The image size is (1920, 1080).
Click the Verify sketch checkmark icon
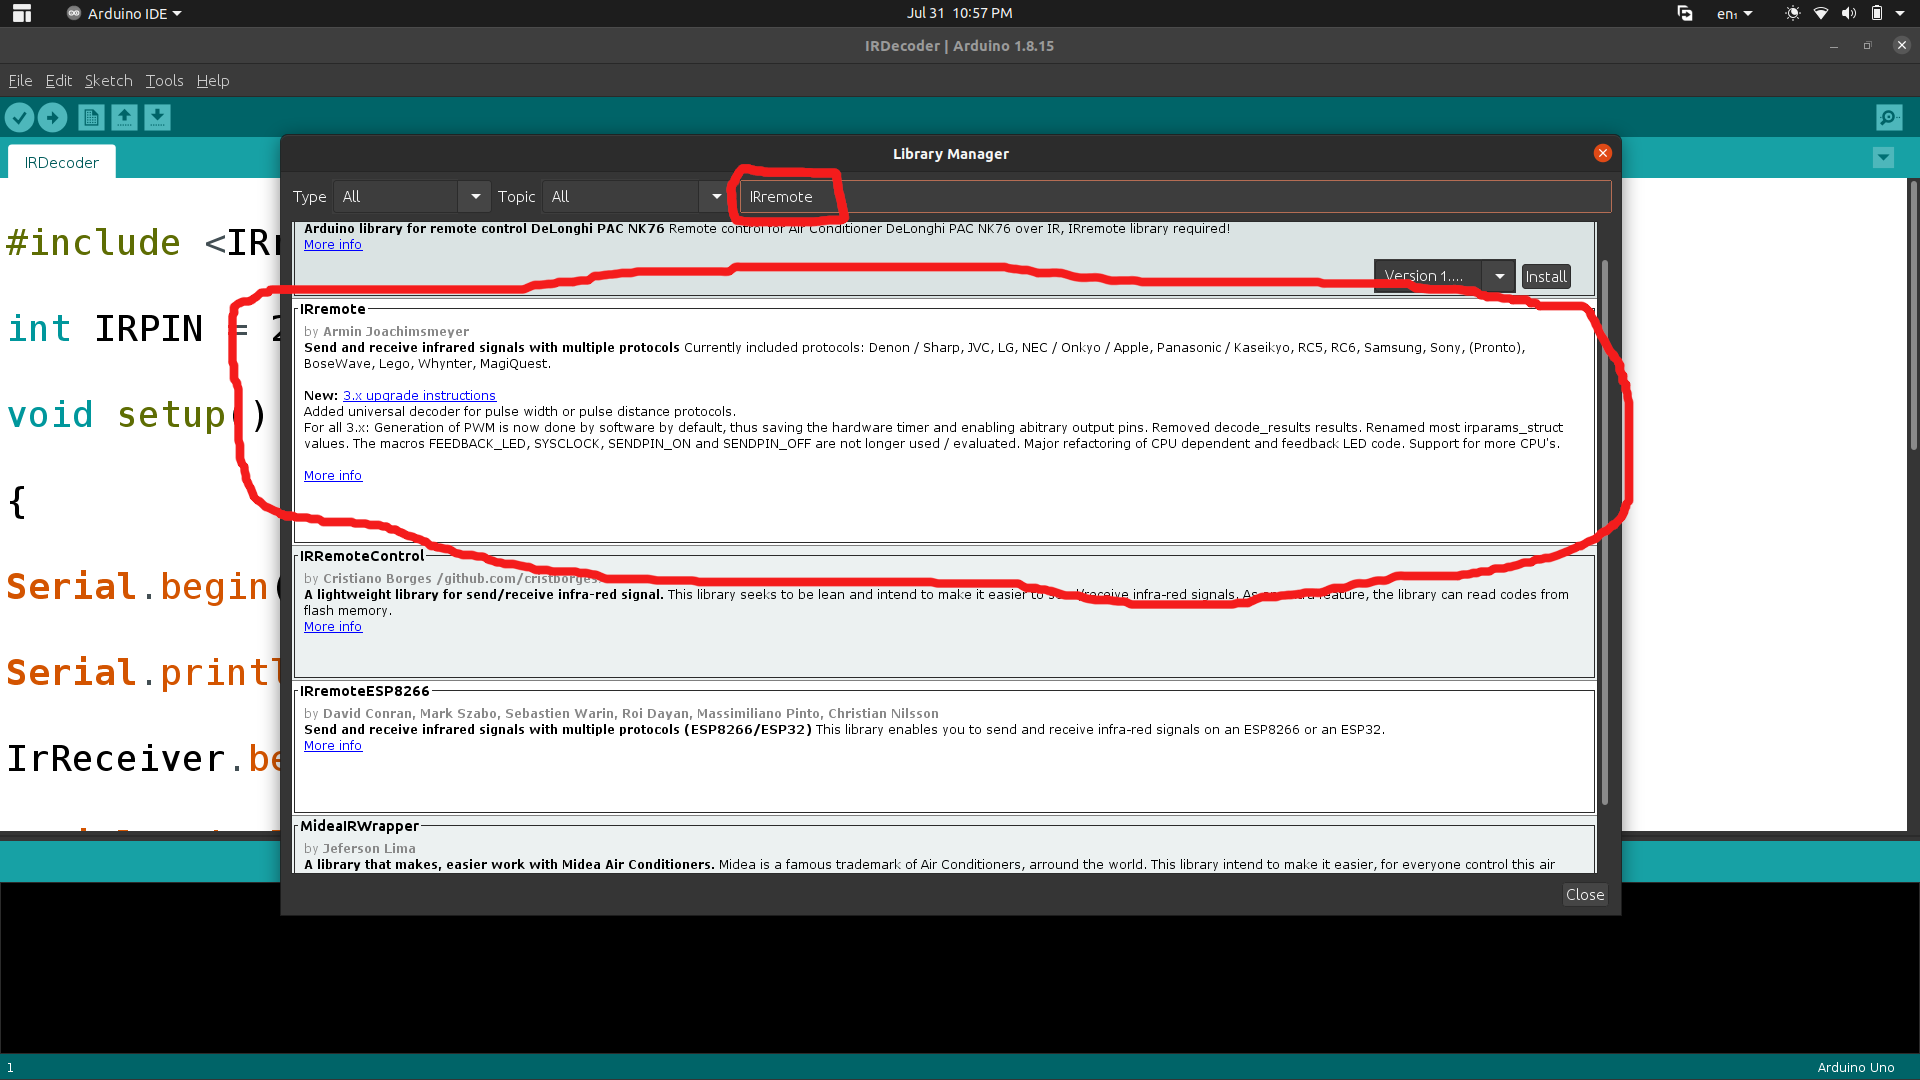20,118
